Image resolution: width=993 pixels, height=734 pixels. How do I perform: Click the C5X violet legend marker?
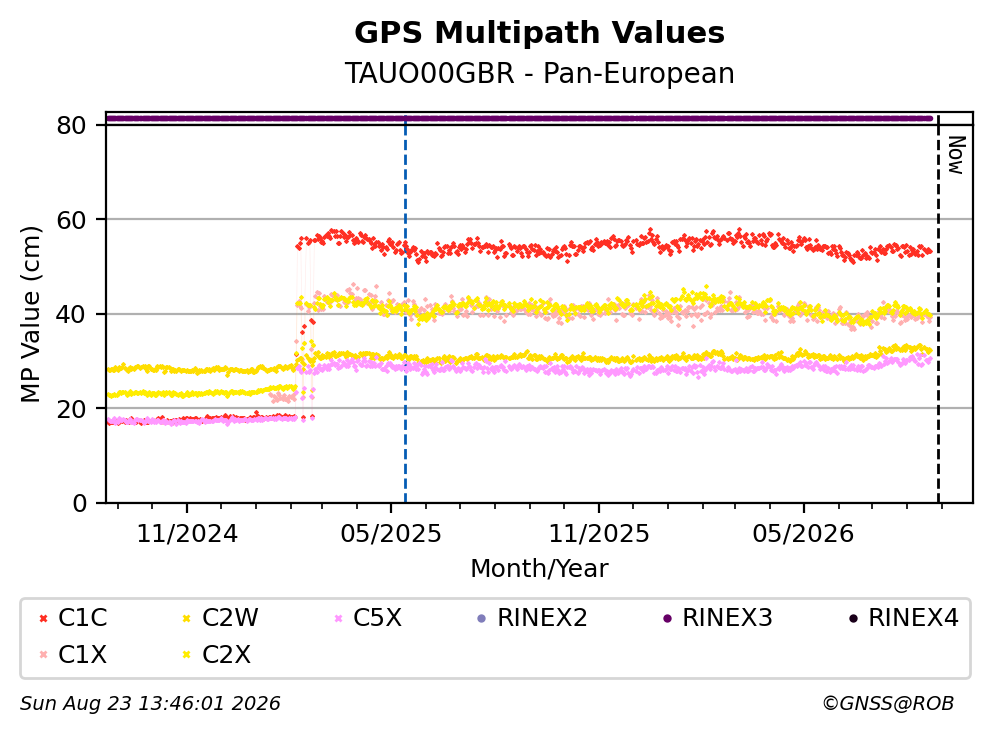338,618
